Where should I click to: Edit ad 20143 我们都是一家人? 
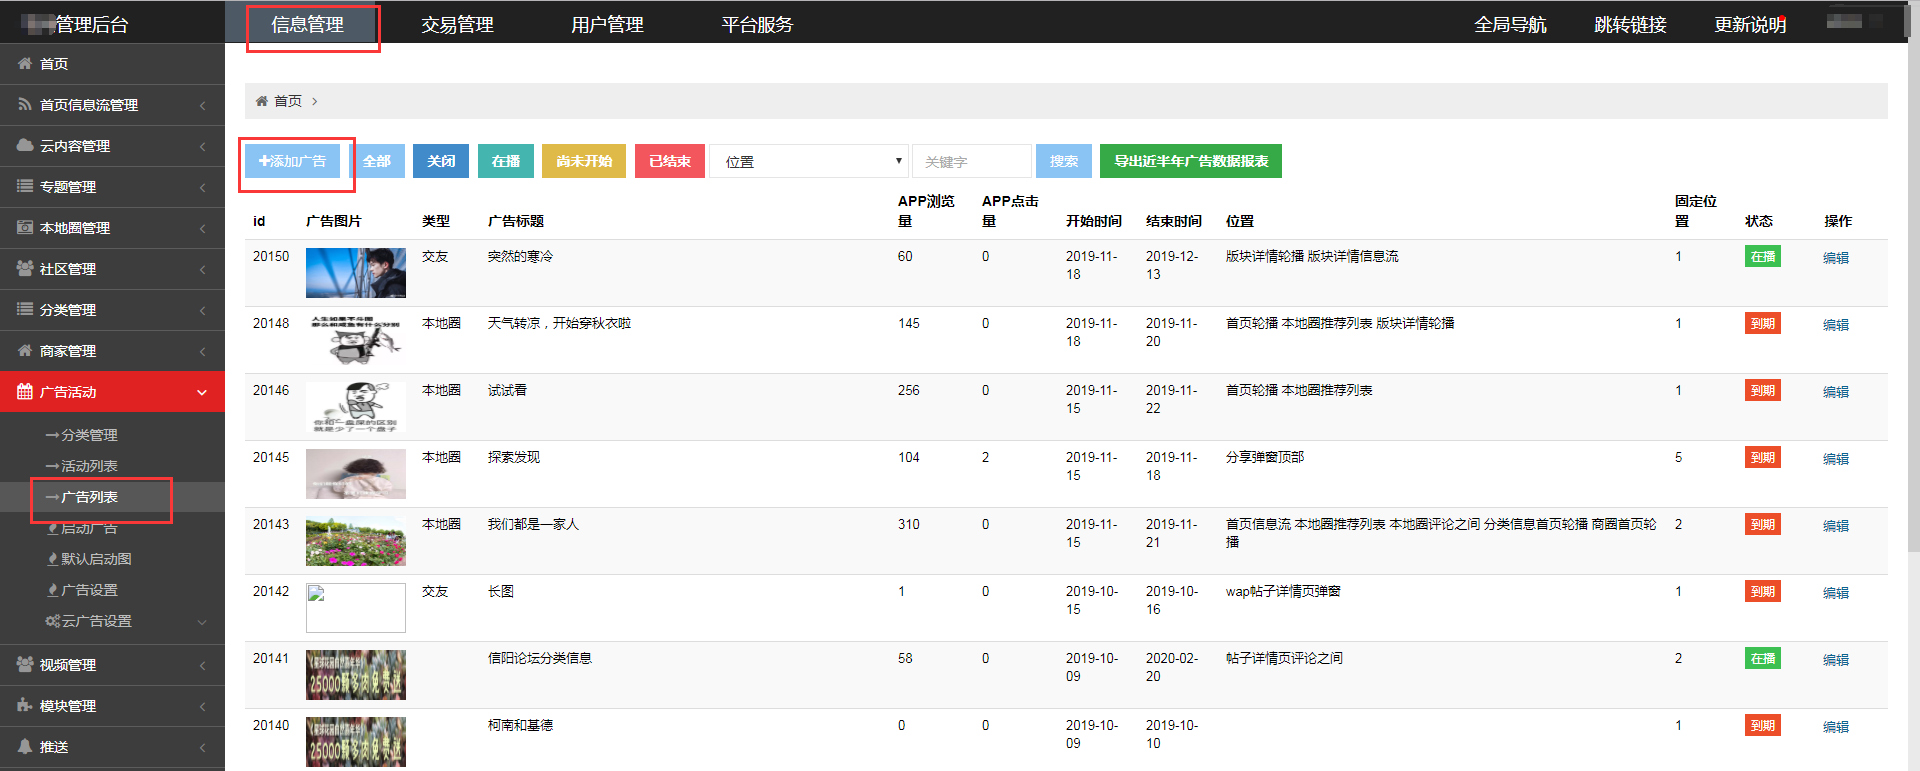(1836, 526)
